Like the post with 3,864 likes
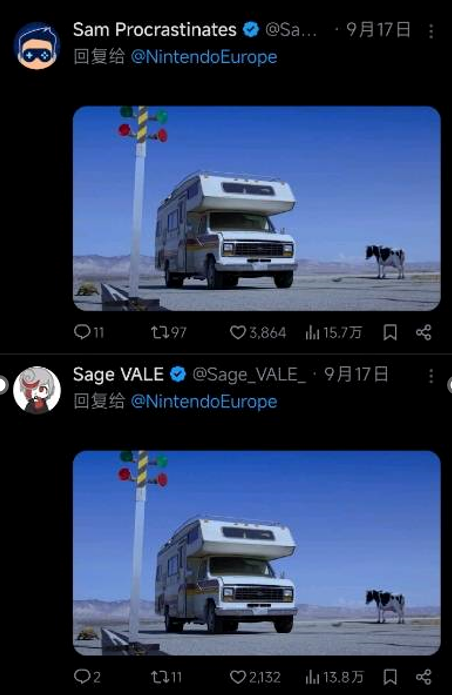 pos(258,332)
